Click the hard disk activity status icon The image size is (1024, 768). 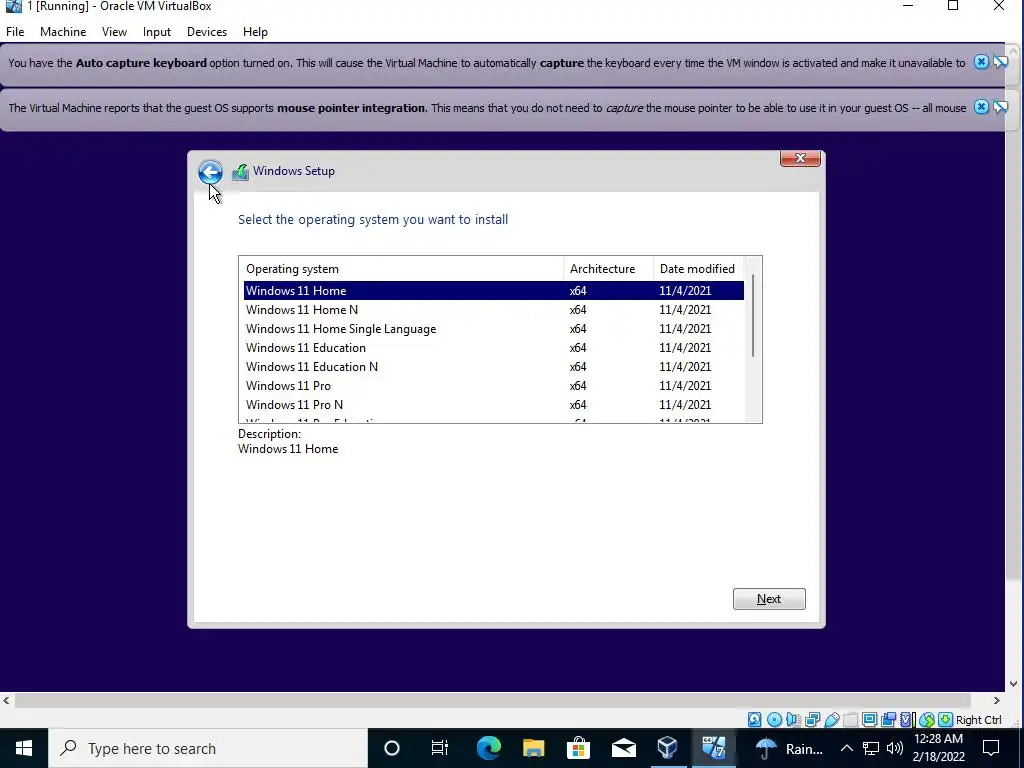[754, 720]
